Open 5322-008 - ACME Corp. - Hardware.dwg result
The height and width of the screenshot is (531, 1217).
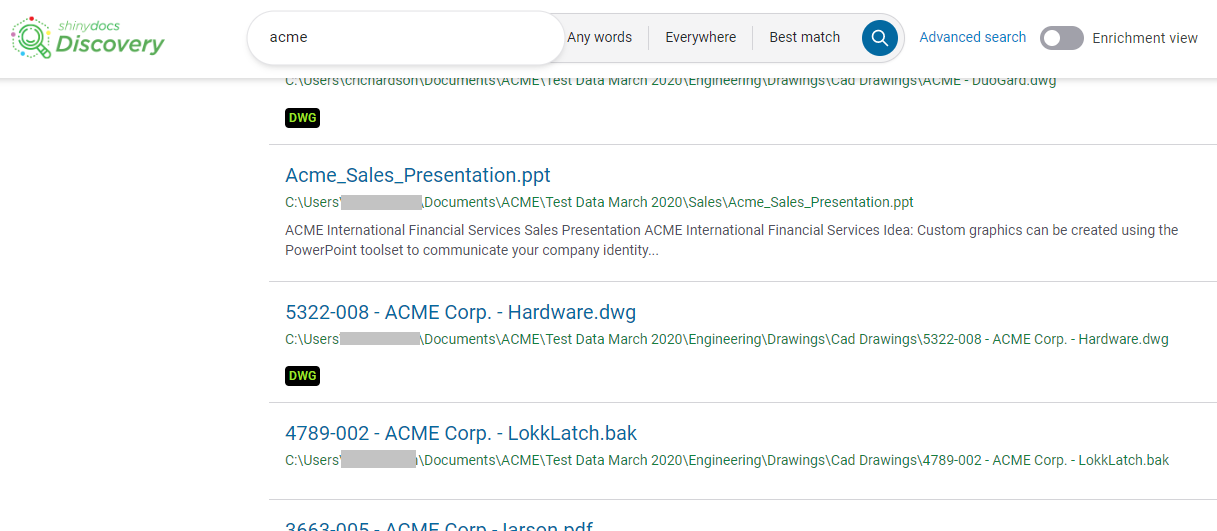460,312
